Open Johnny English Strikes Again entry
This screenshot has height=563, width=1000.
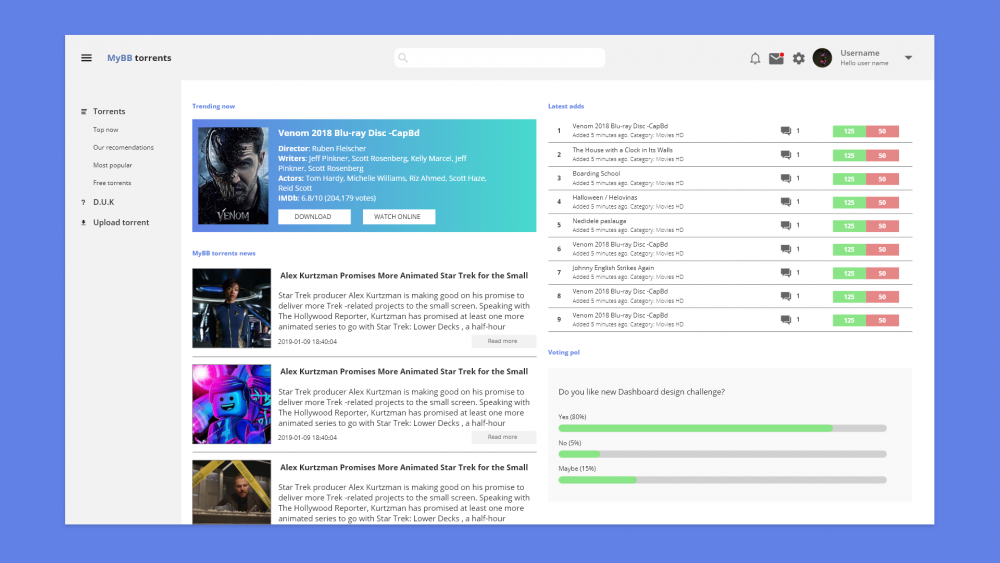point(613,268)
